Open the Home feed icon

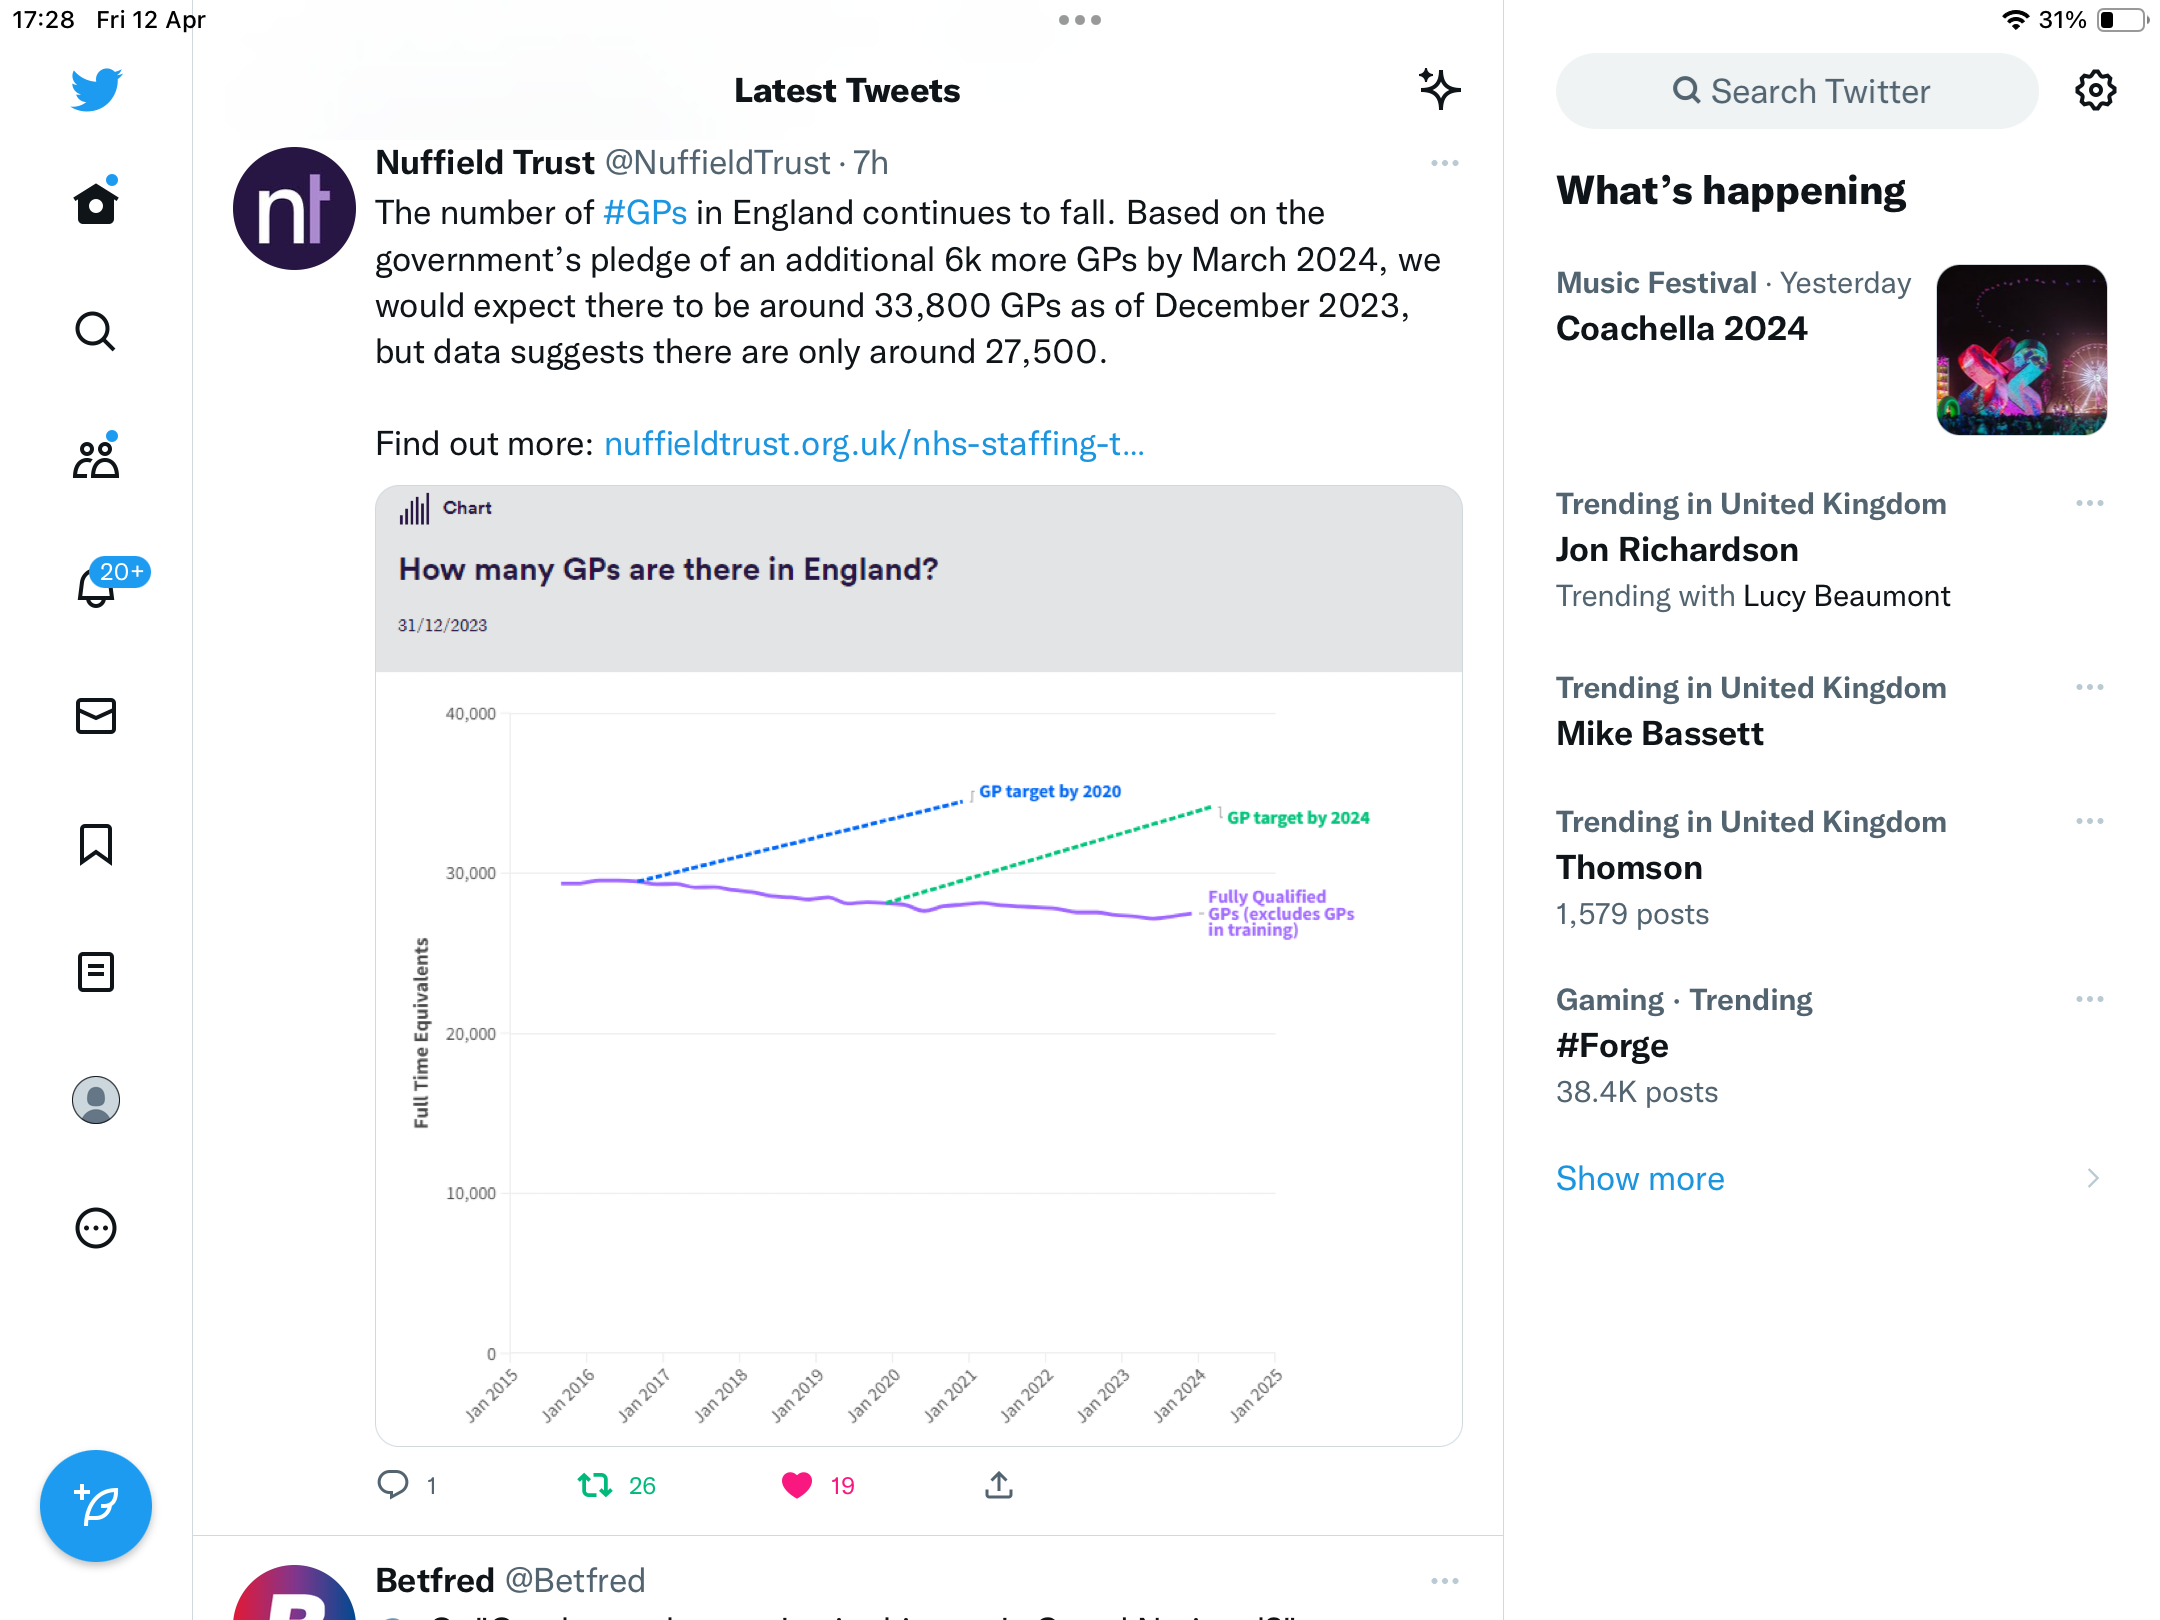tap(96, 203)
